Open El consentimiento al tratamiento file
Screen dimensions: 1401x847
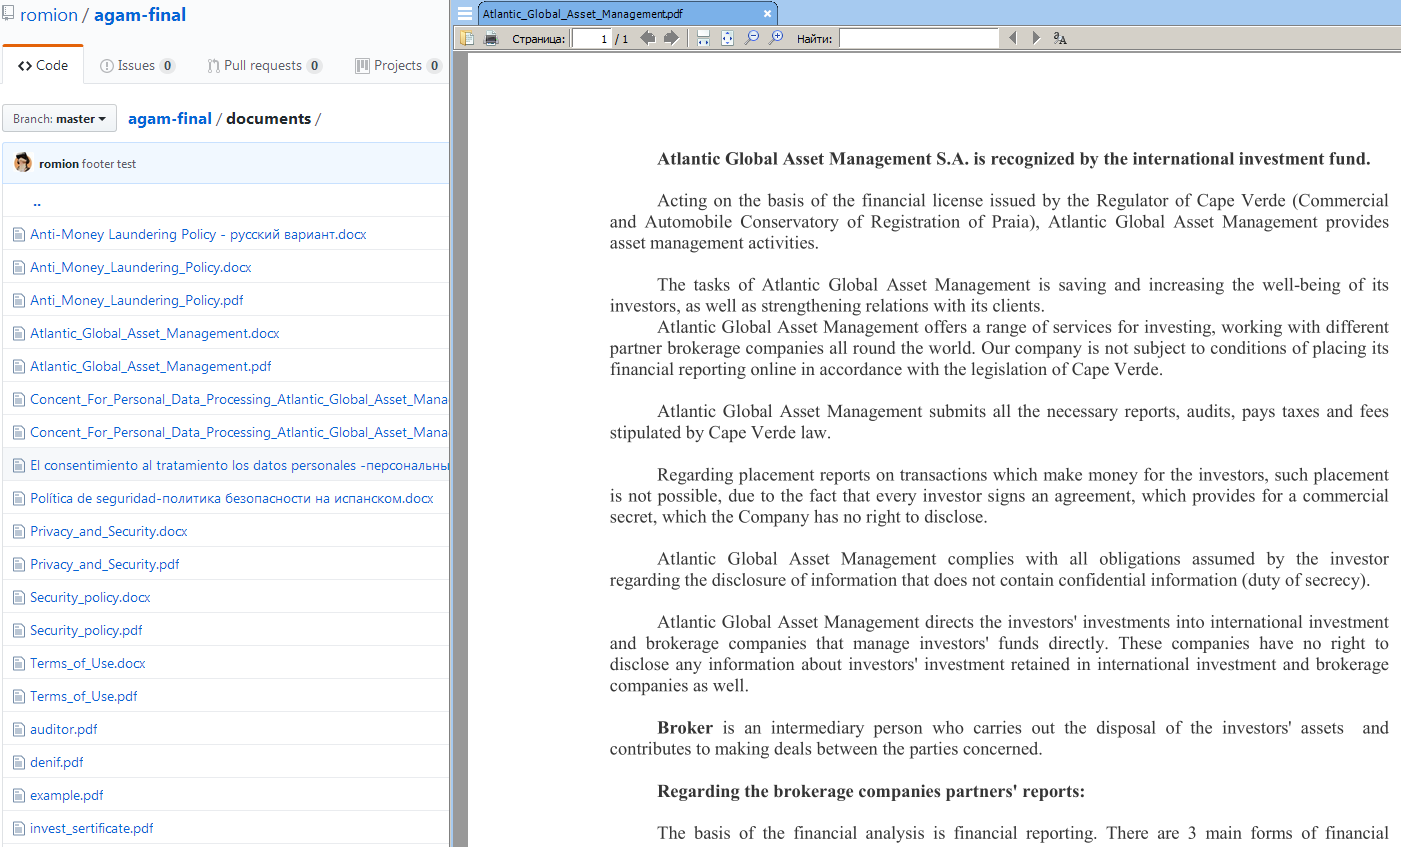click(239, 465)
